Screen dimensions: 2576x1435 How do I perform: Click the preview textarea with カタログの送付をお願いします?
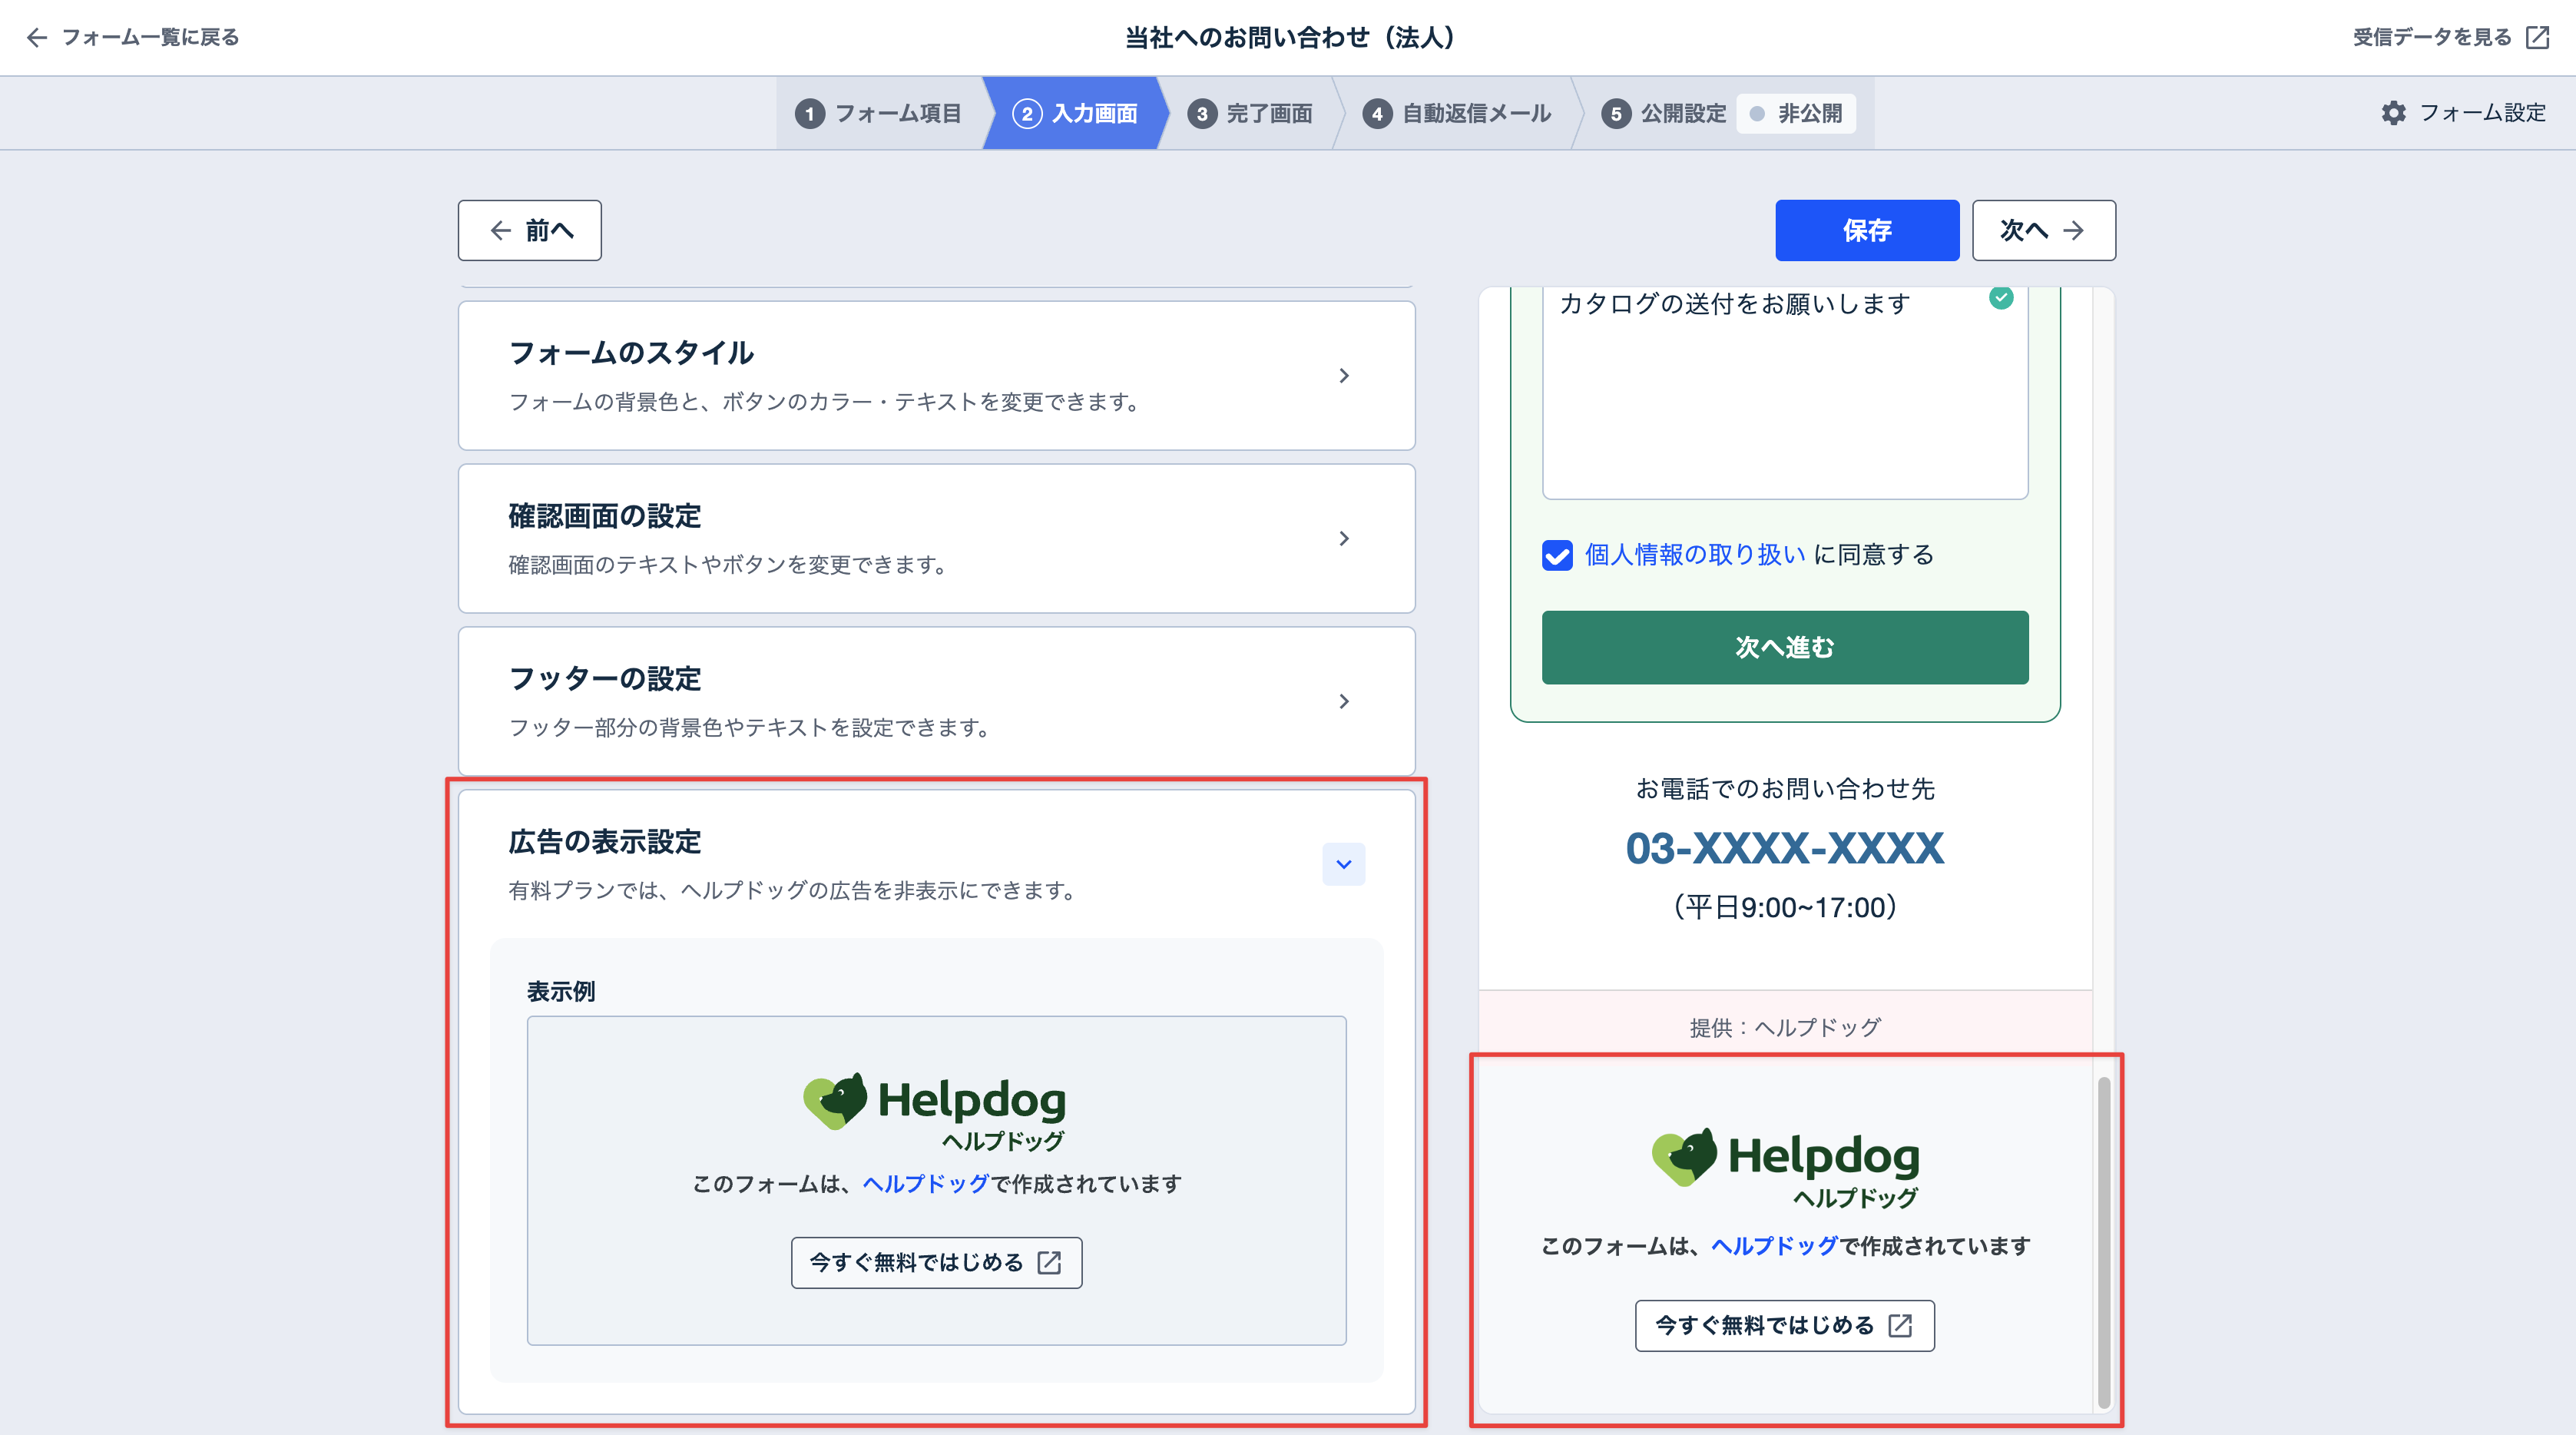1784,392
